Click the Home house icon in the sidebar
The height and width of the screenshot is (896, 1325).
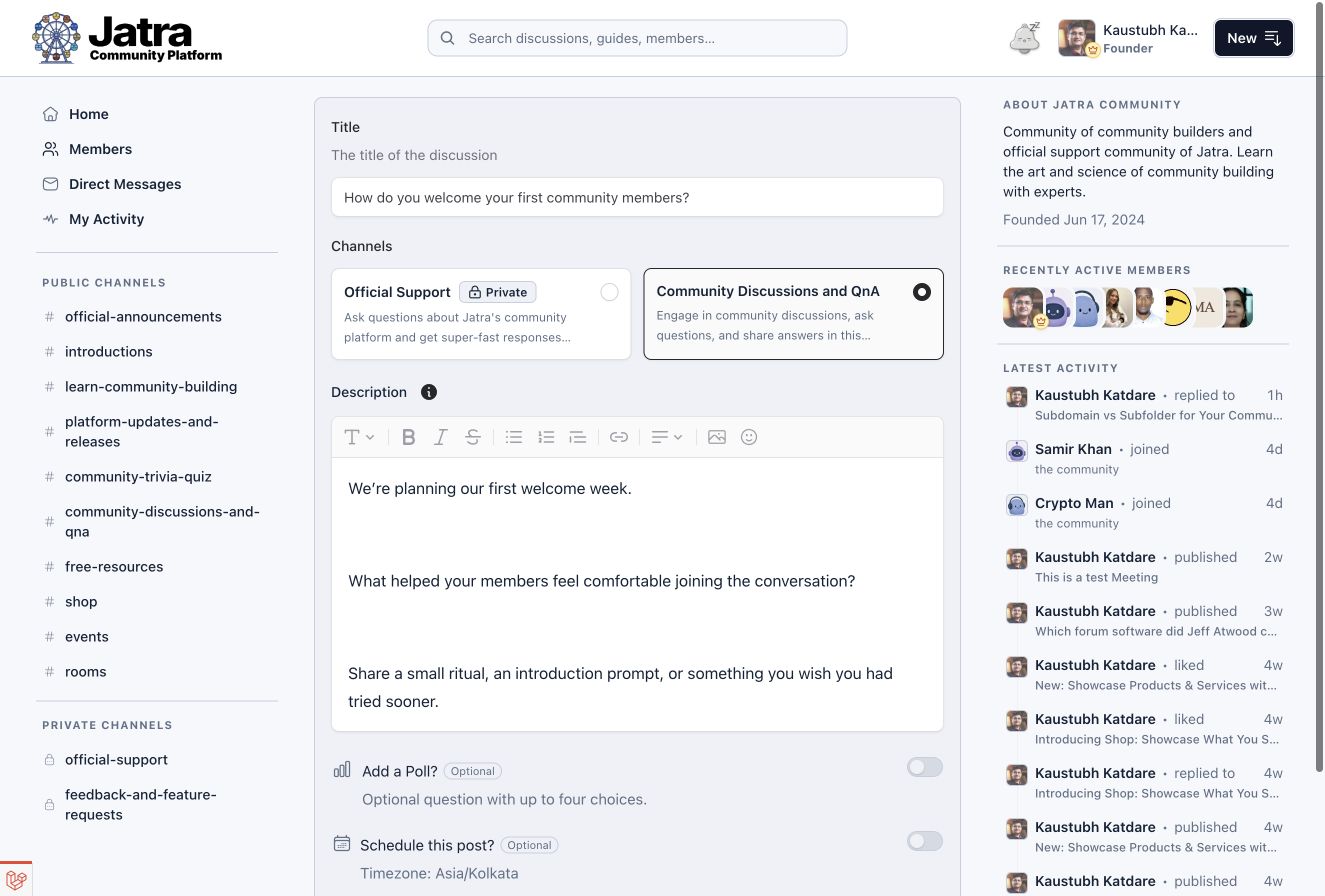[51, 114]
